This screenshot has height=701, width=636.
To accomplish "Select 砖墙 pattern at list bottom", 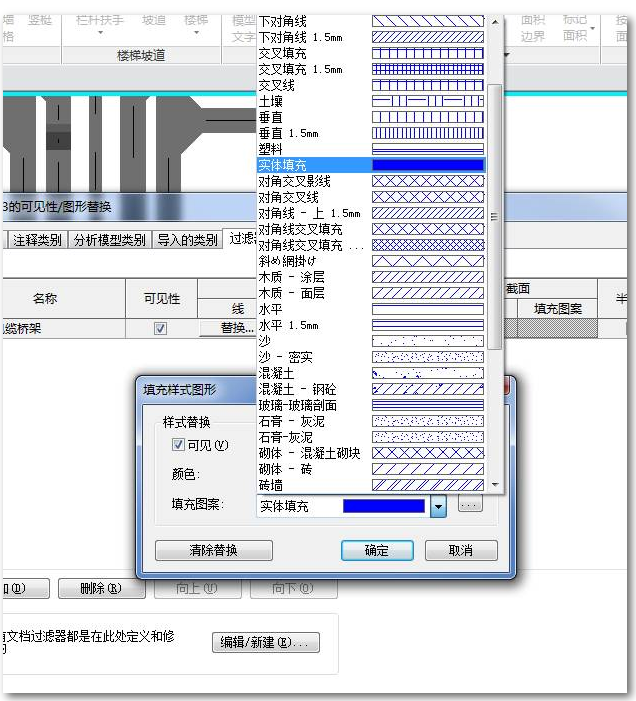I will click(x=371, y=485).
